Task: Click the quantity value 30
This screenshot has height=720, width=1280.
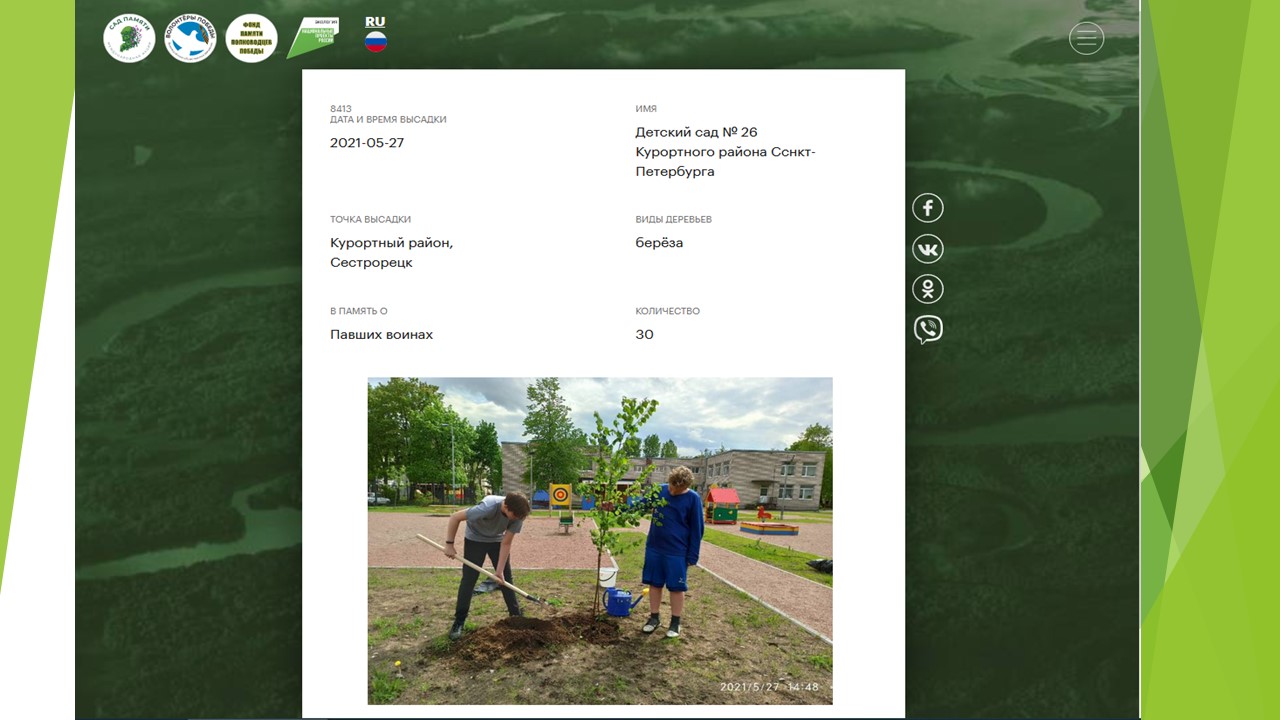Action: [644, 335]
